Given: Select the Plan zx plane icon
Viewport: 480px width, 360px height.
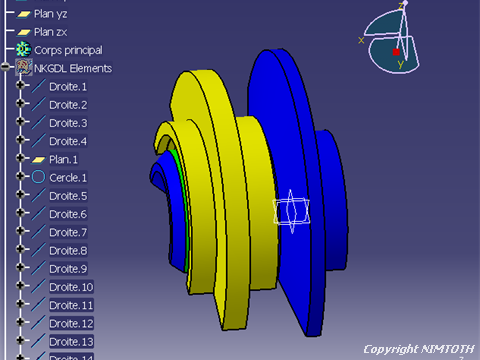Looking at the screenshot, I should pyautogui.click(x=24, y=32).
